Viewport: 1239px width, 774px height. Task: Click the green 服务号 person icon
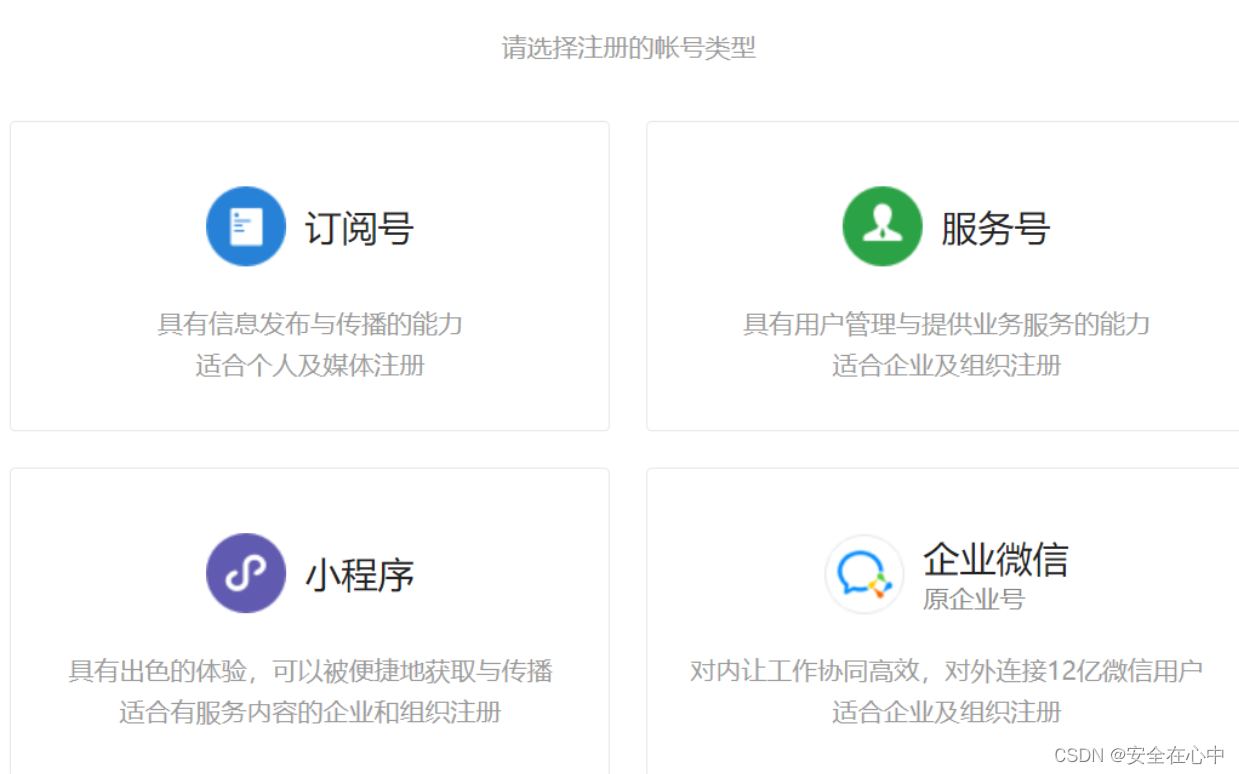[x=882, y=226]
